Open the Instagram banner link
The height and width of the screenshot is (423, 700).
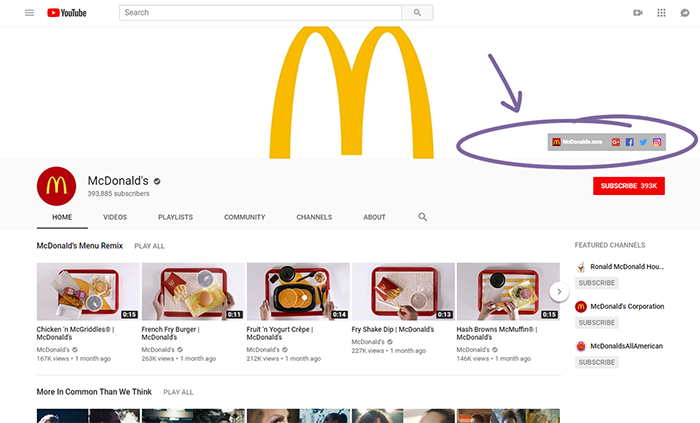pos(657,142)
